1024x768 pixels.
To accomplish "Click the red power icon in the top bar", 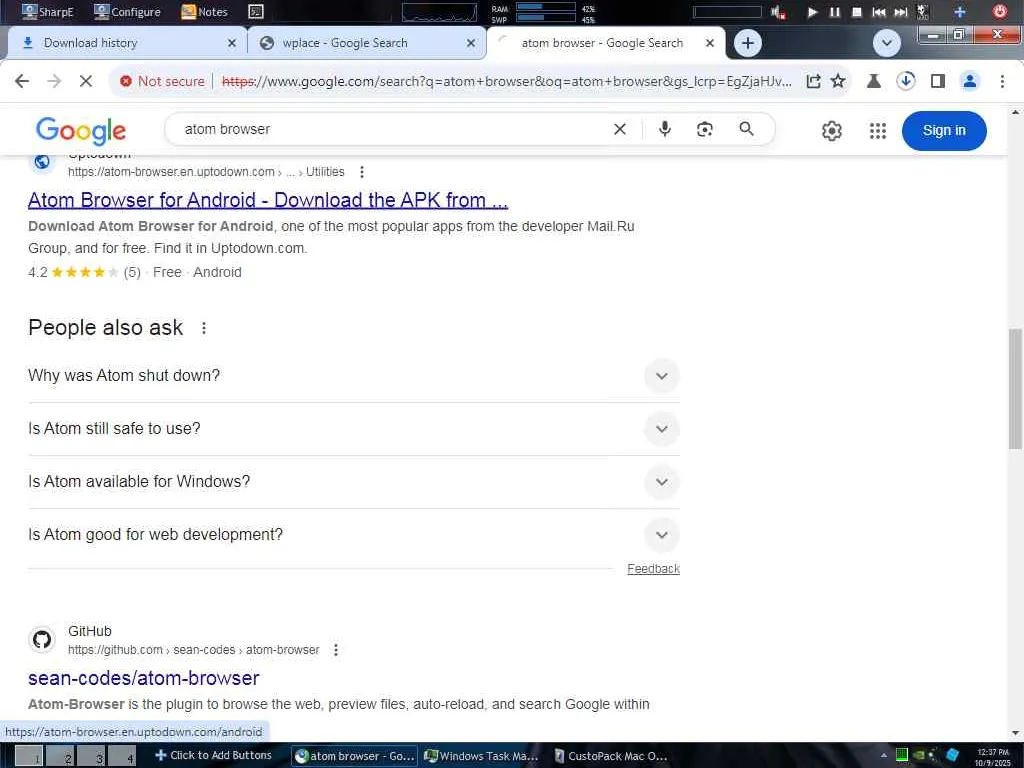I will coord(1000,11).
